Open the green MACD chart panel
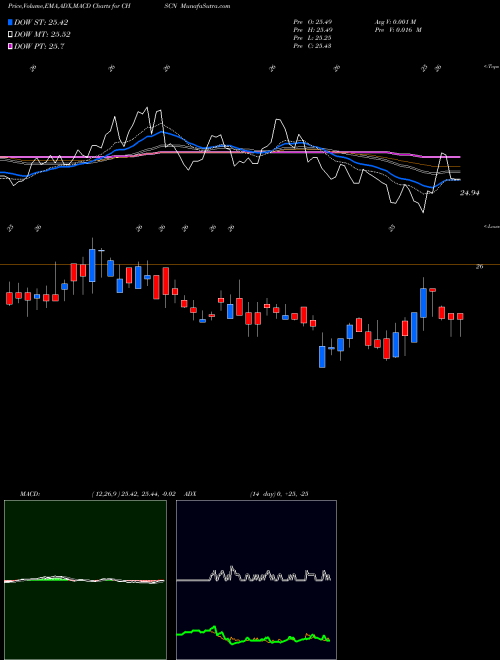The image size is (500, 660). [85, 580]
